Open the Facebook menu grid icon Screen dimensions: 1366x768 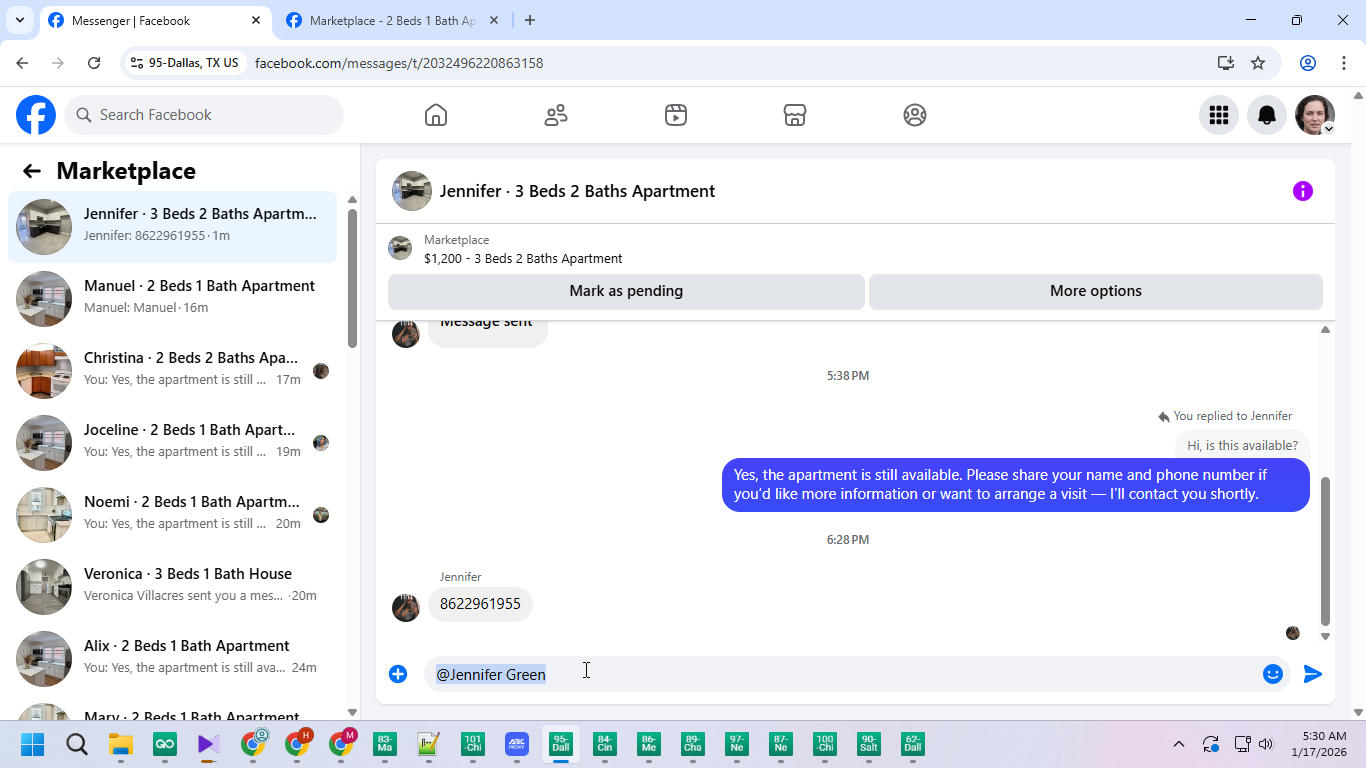(1218, 115)
